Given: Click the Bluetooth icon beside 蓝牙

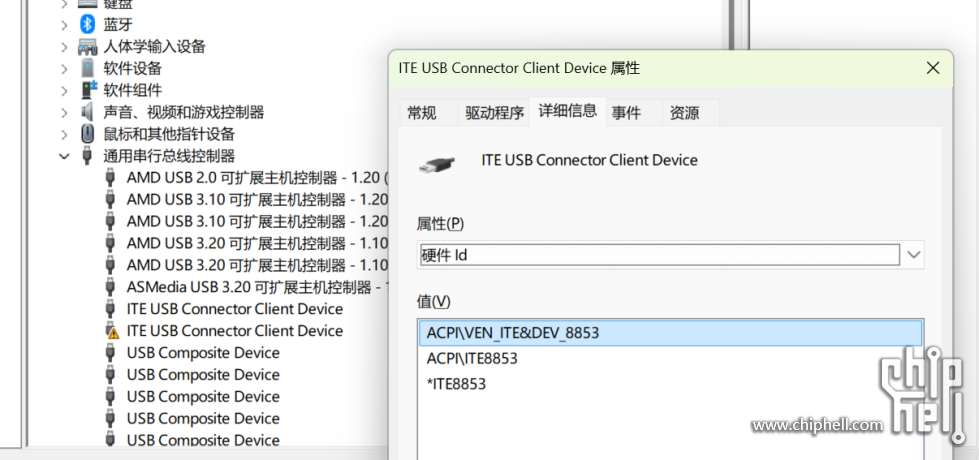Looking at the screenshot, I should (87, 24).
